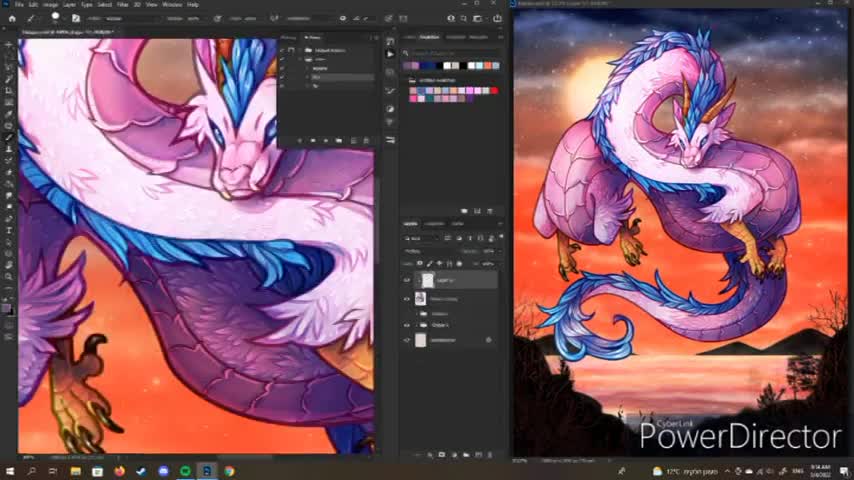Viewport: 854px width, 480px height.
Task: Click Begin recording button in Actions panel
Action: [313, 141]
